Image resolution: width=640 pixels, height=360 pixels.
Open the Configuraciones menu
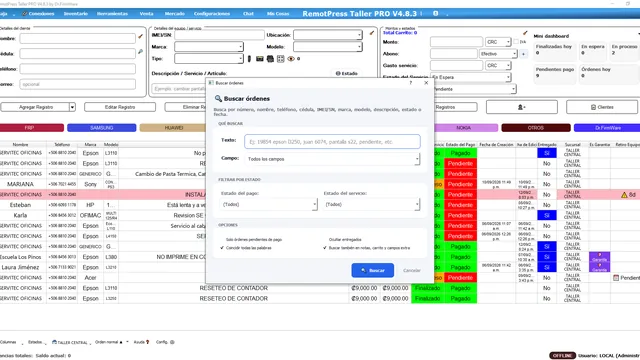point(212,13)
